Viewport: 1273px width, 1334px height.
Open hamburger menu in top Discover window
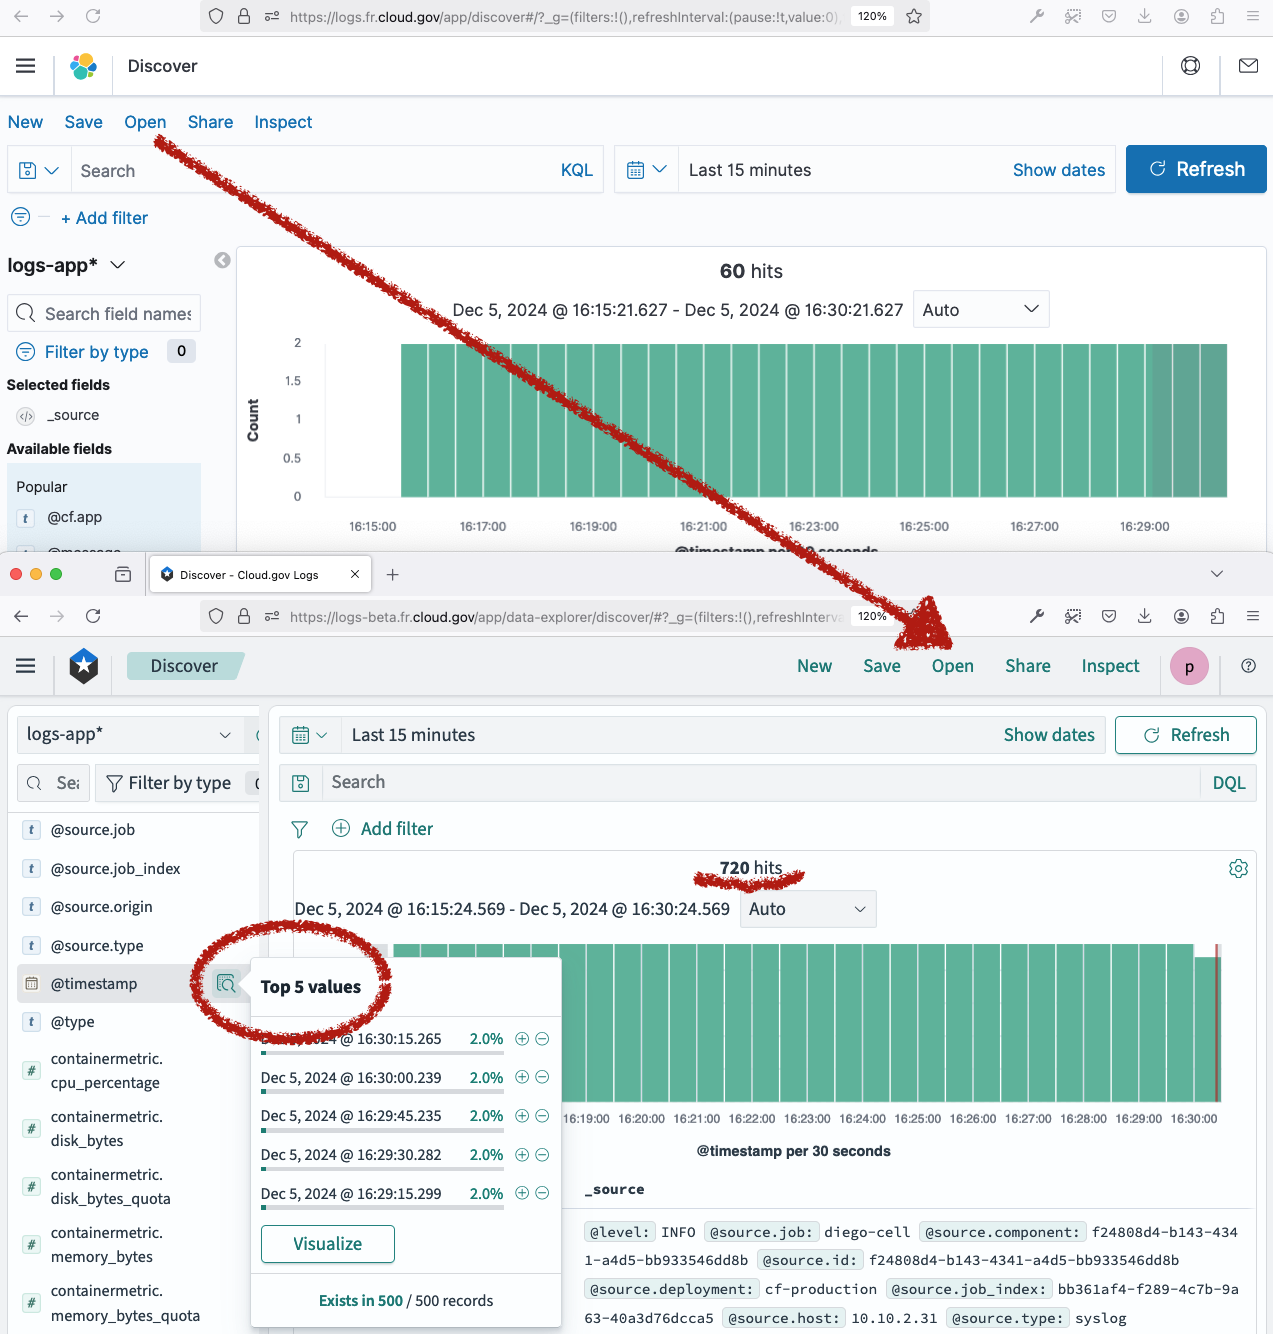(x=26, y=66)
